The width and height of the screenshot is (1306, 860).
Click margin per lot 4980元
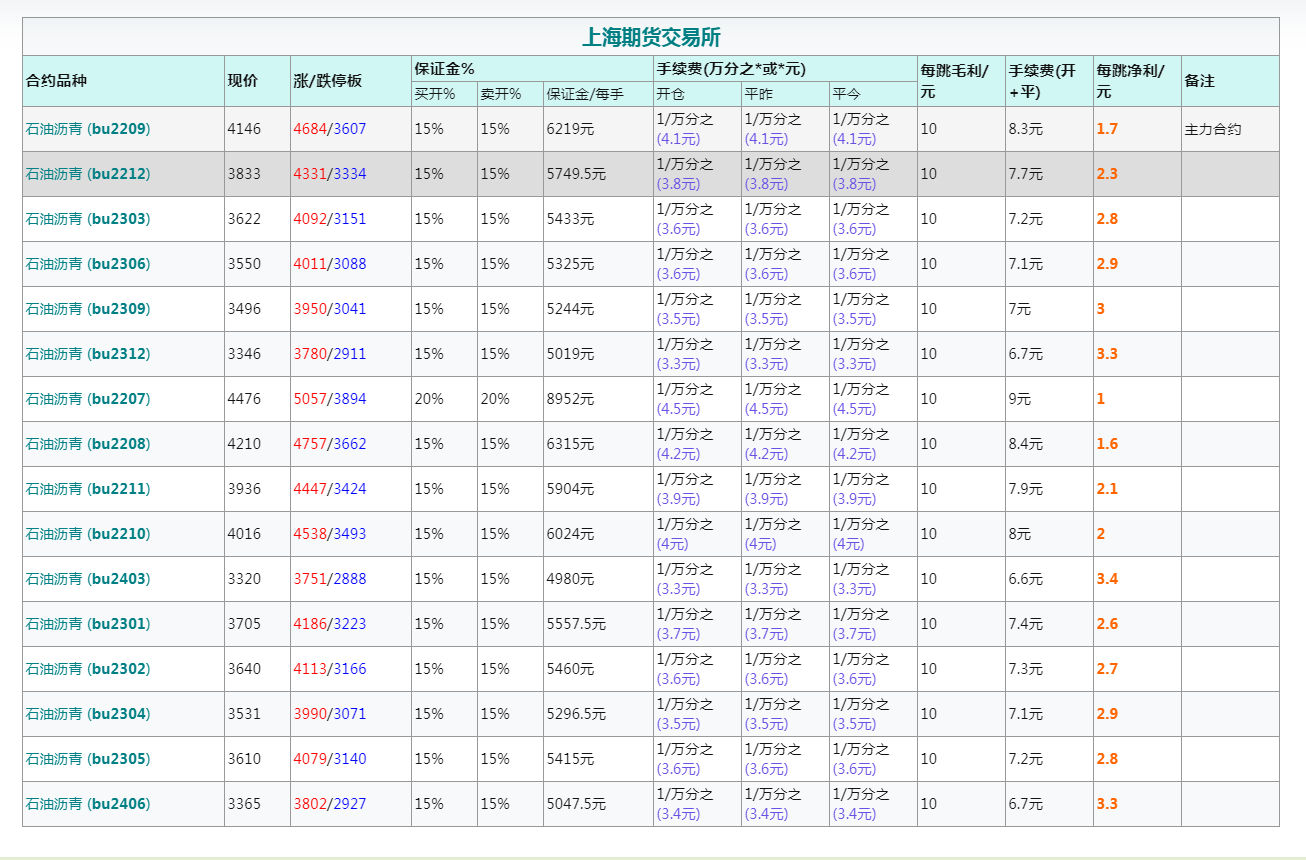pyautogui.click(x=570, y=579)
